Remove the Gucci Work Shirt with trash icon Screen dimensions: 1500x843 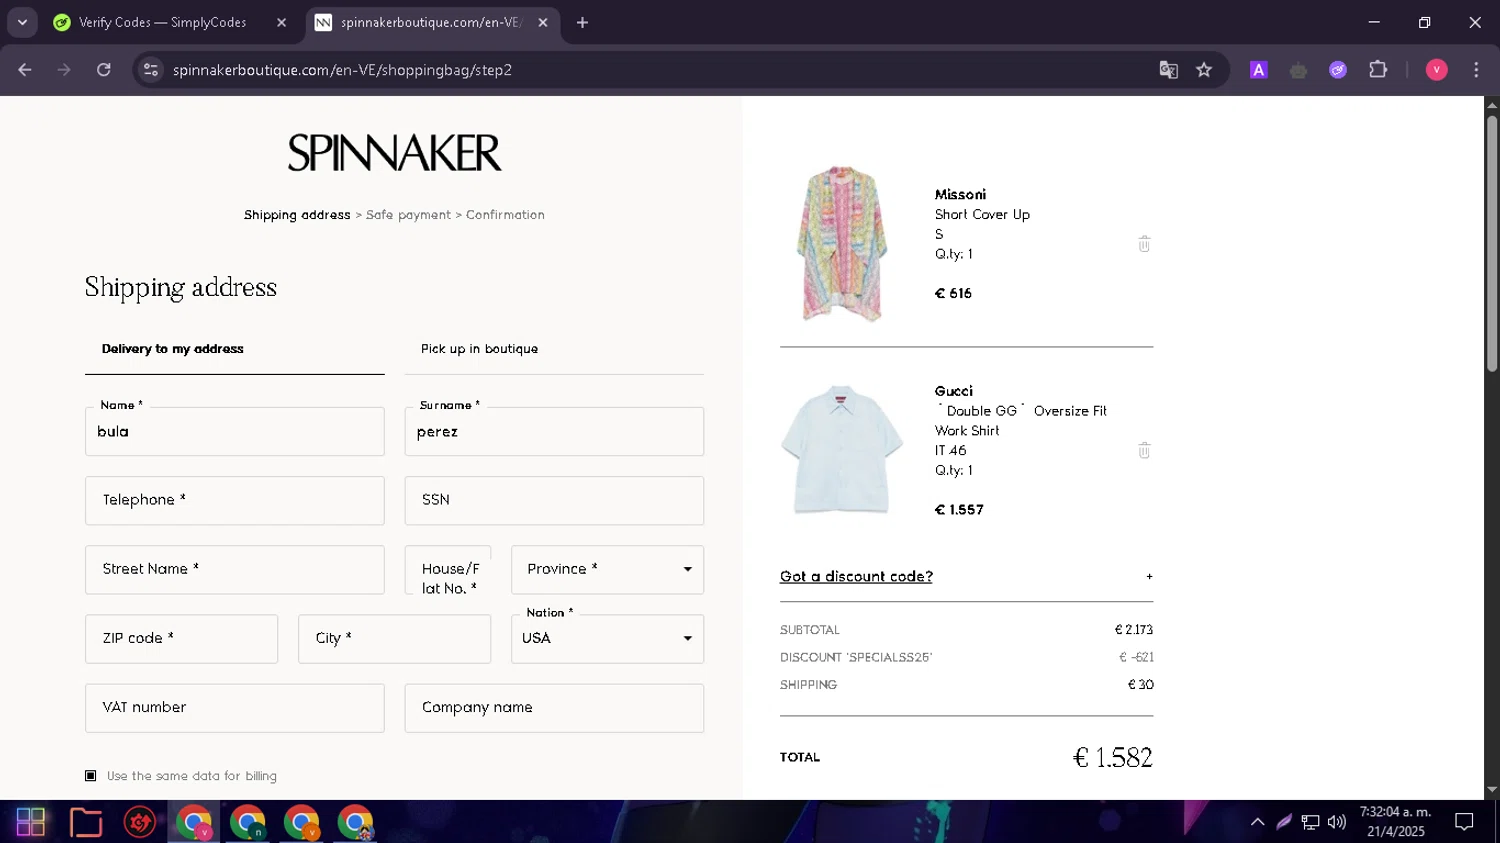coord(1144,451)
